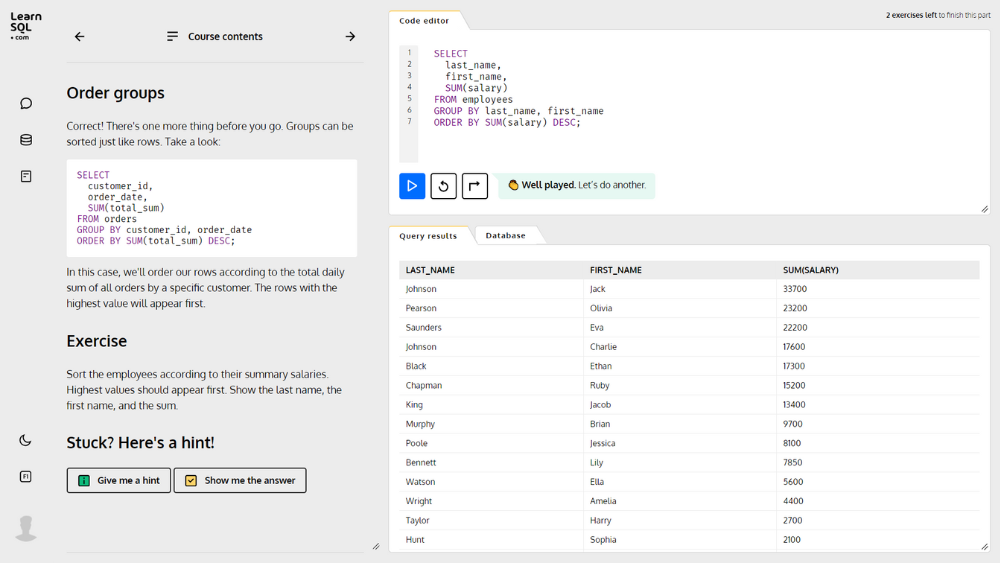Click the LearnSQL.com logo

(x=26, y=26)
